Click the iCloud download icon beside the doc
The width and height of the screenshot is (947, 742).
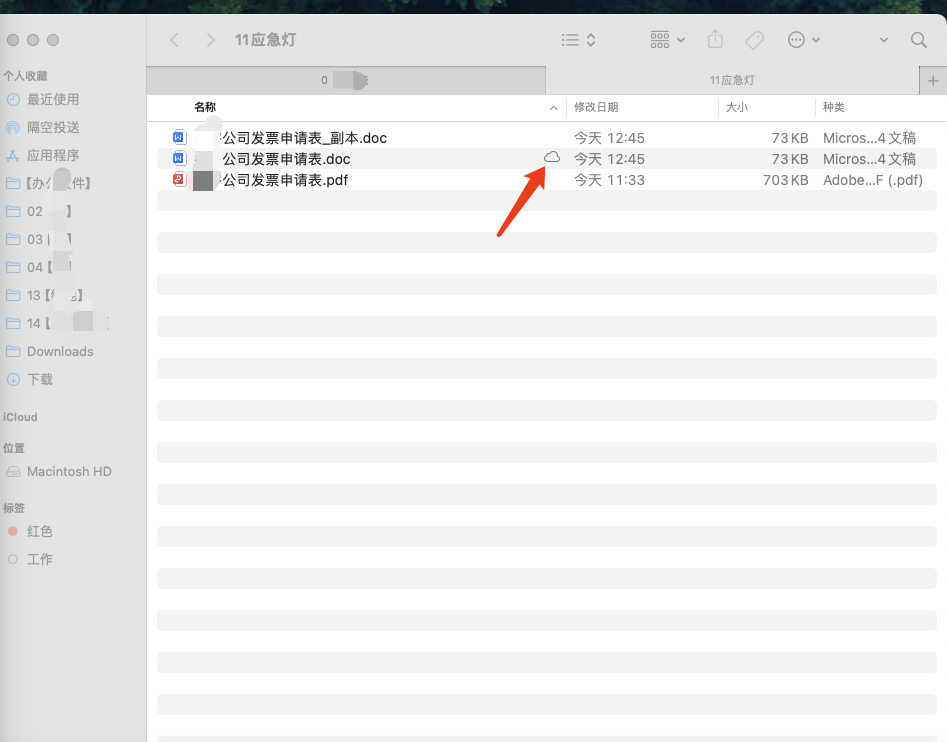(x=551, y=158)
